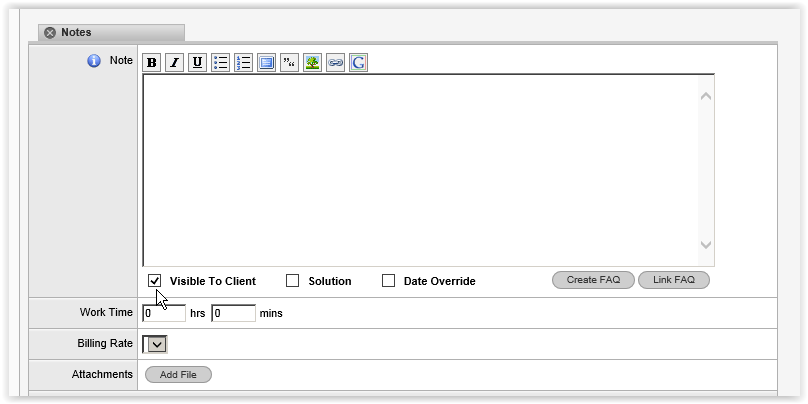
Task: Toggle Underline formatting button
Action: pos(197,63)
